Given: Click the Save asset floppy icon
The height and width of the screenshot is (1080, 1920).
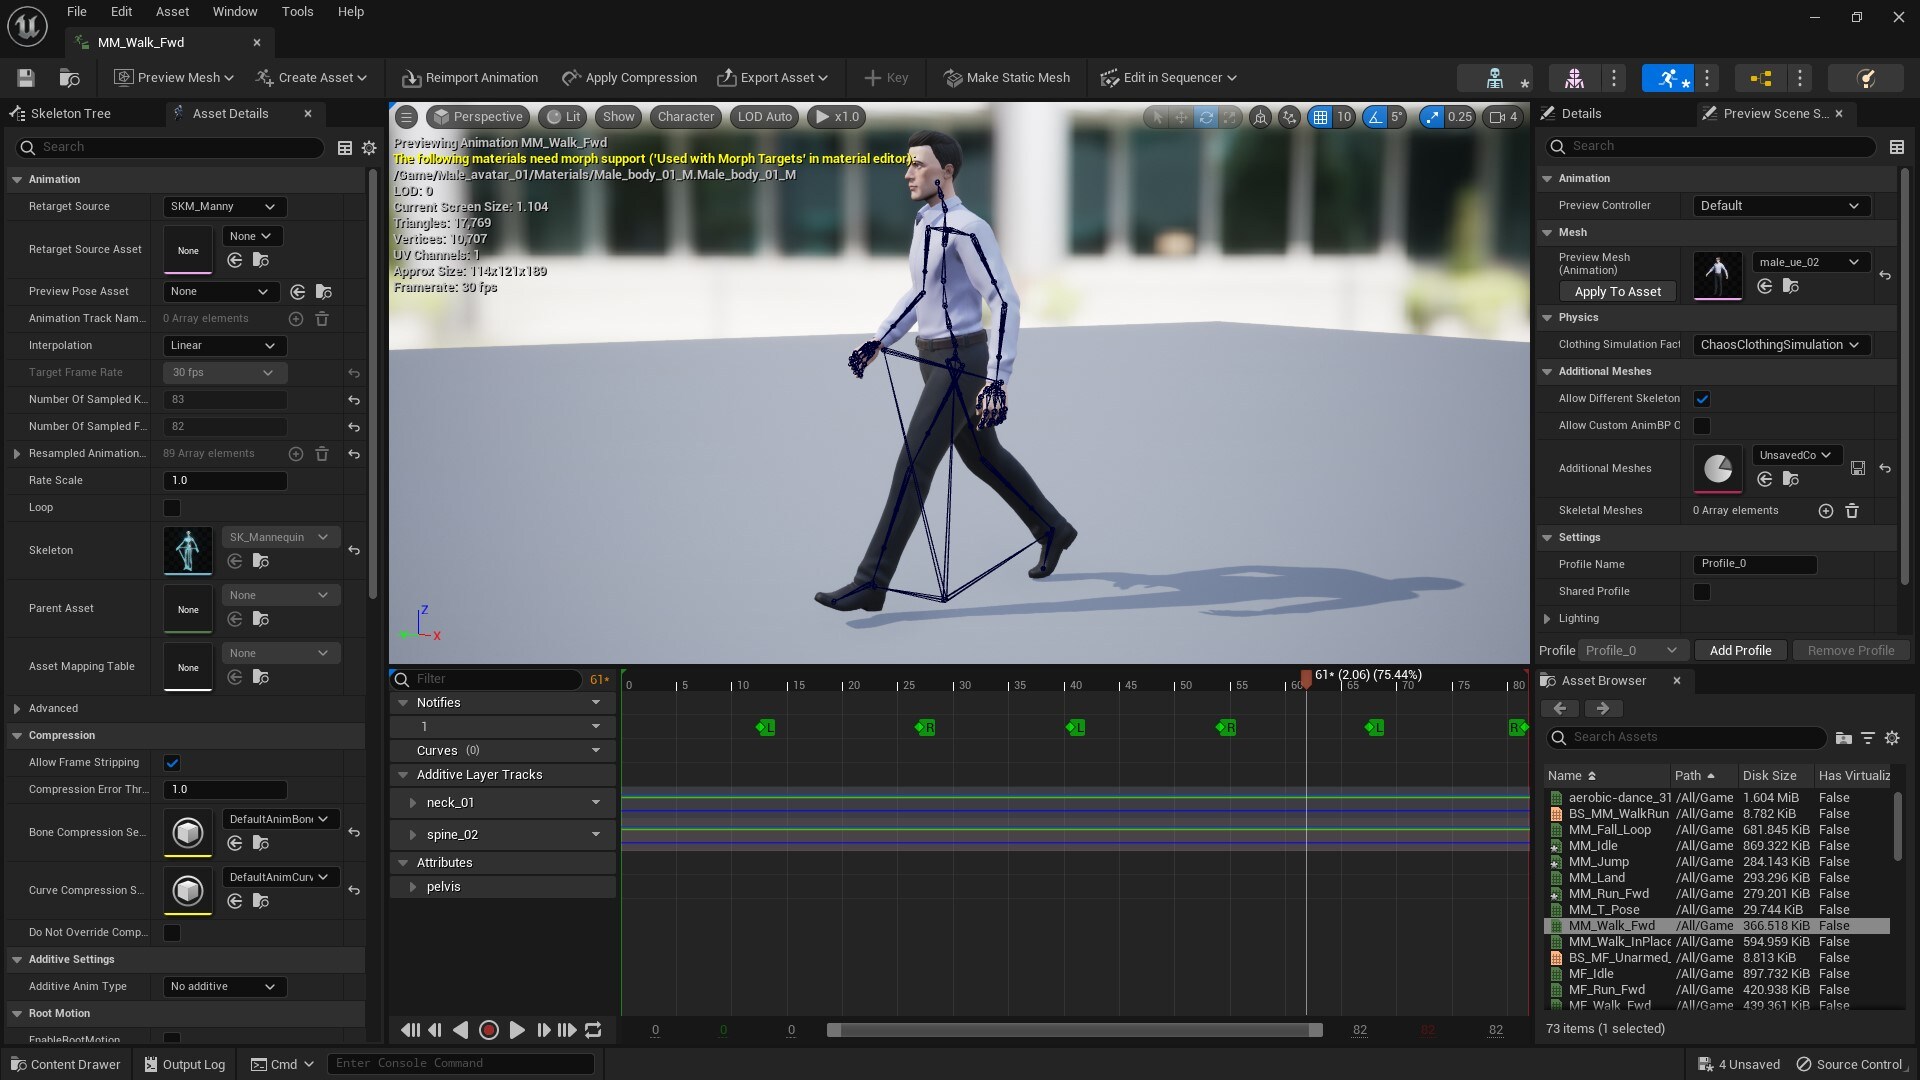Looking at the screenshot, I should pyautogui.click(x=26, y=78).
